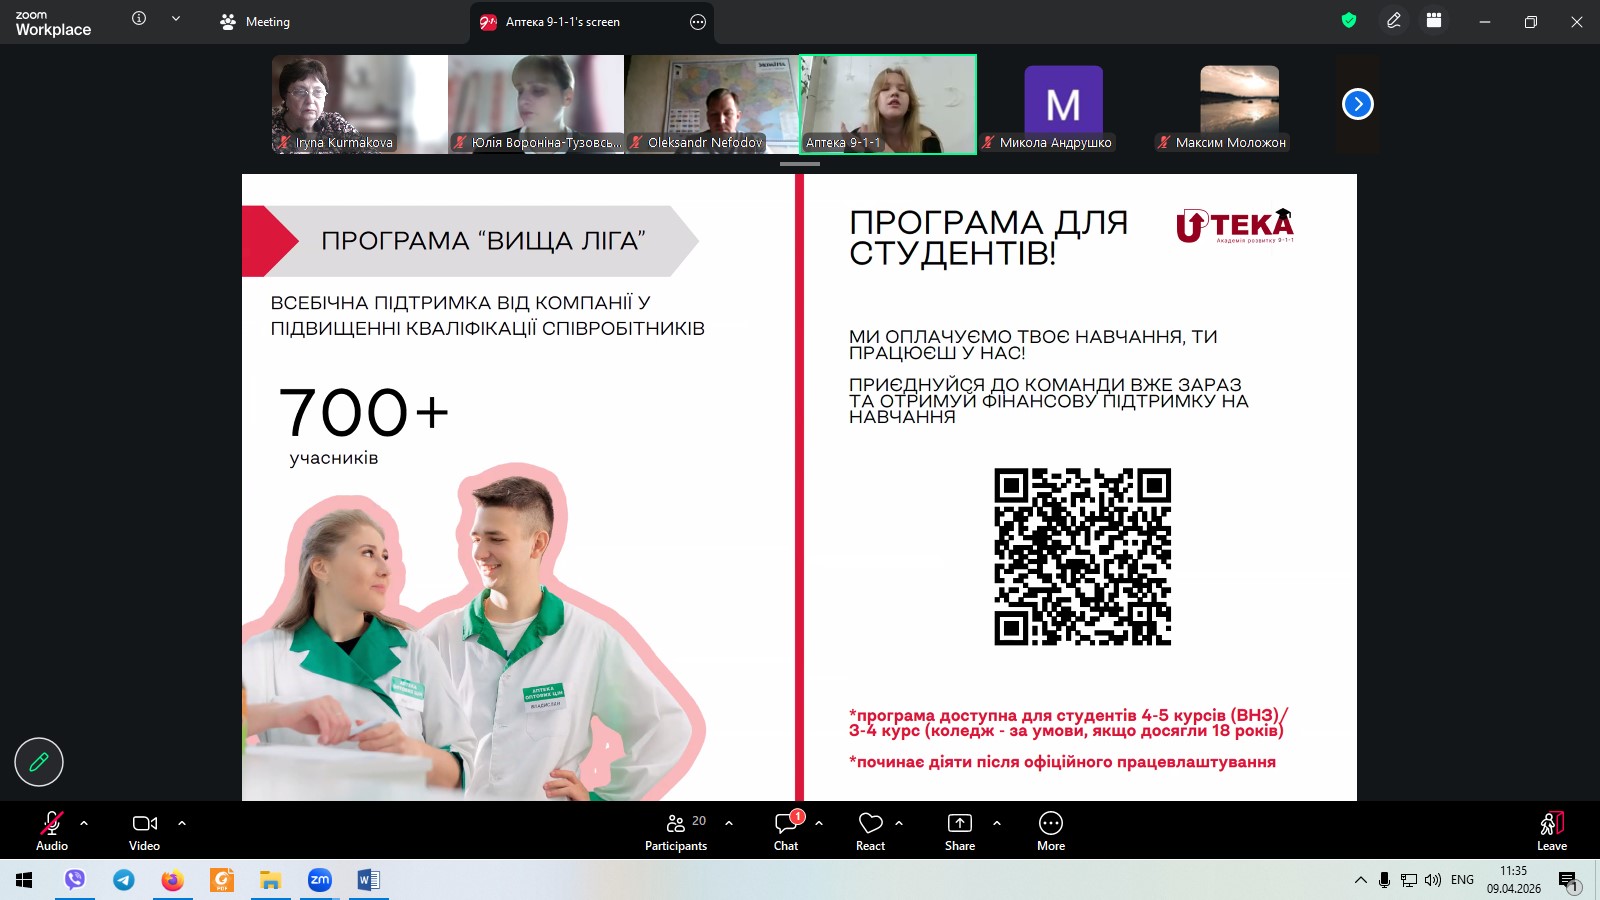This screenshot has width=1600, height=900.
Task: Show next participants with the blue arrow
Action: coord(1357,104)
